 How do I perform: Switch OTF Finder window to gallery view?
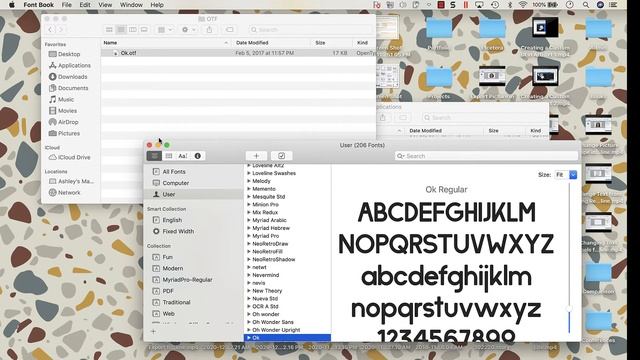pyautogui.click(x=144, y=29)
